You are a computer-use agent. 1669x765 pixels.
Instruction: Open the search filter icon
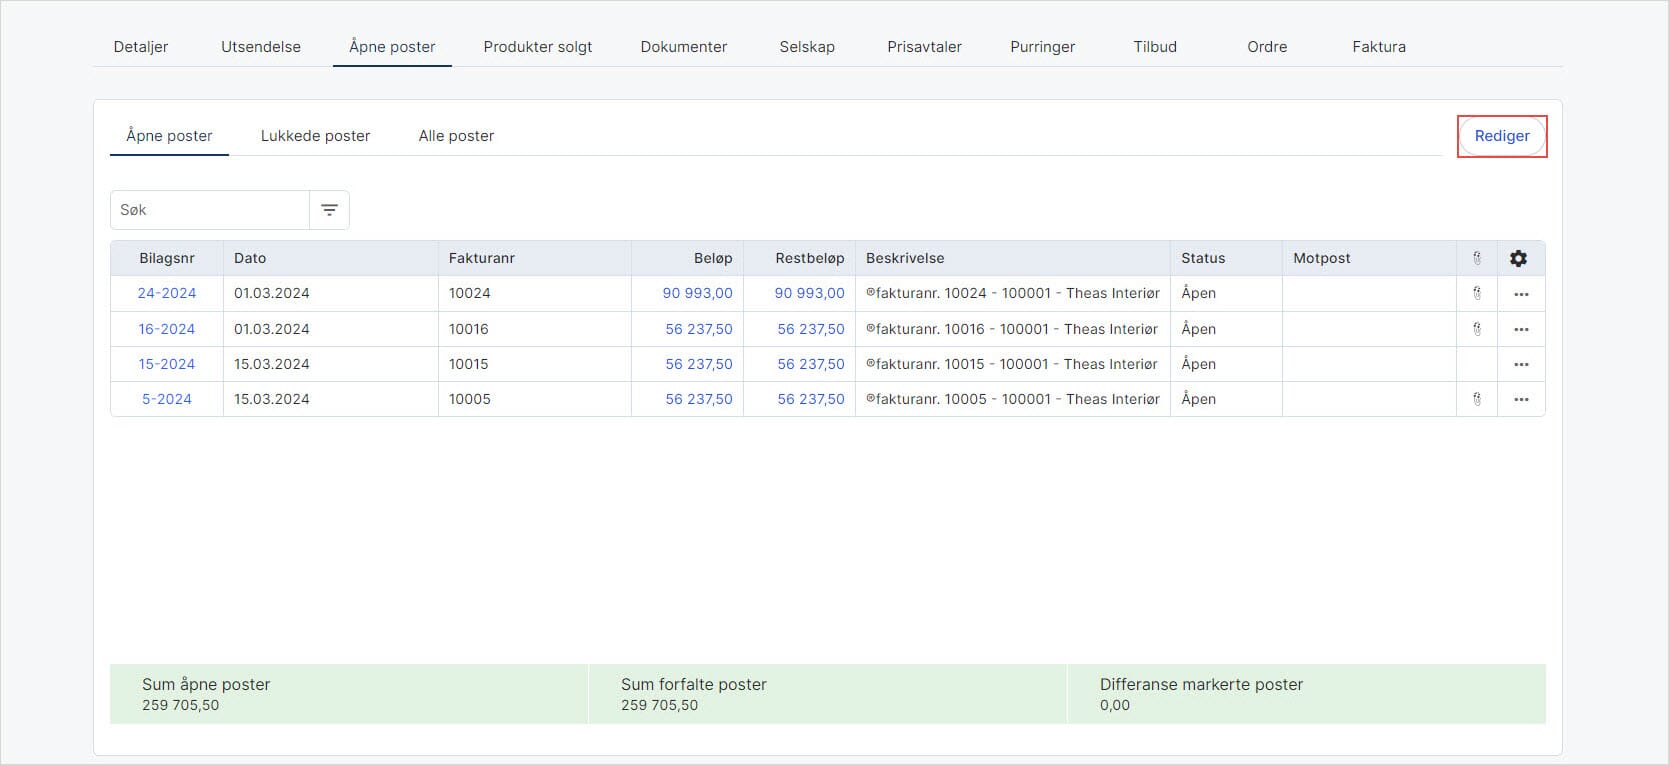pyautogui.click(x=329, y=210)
